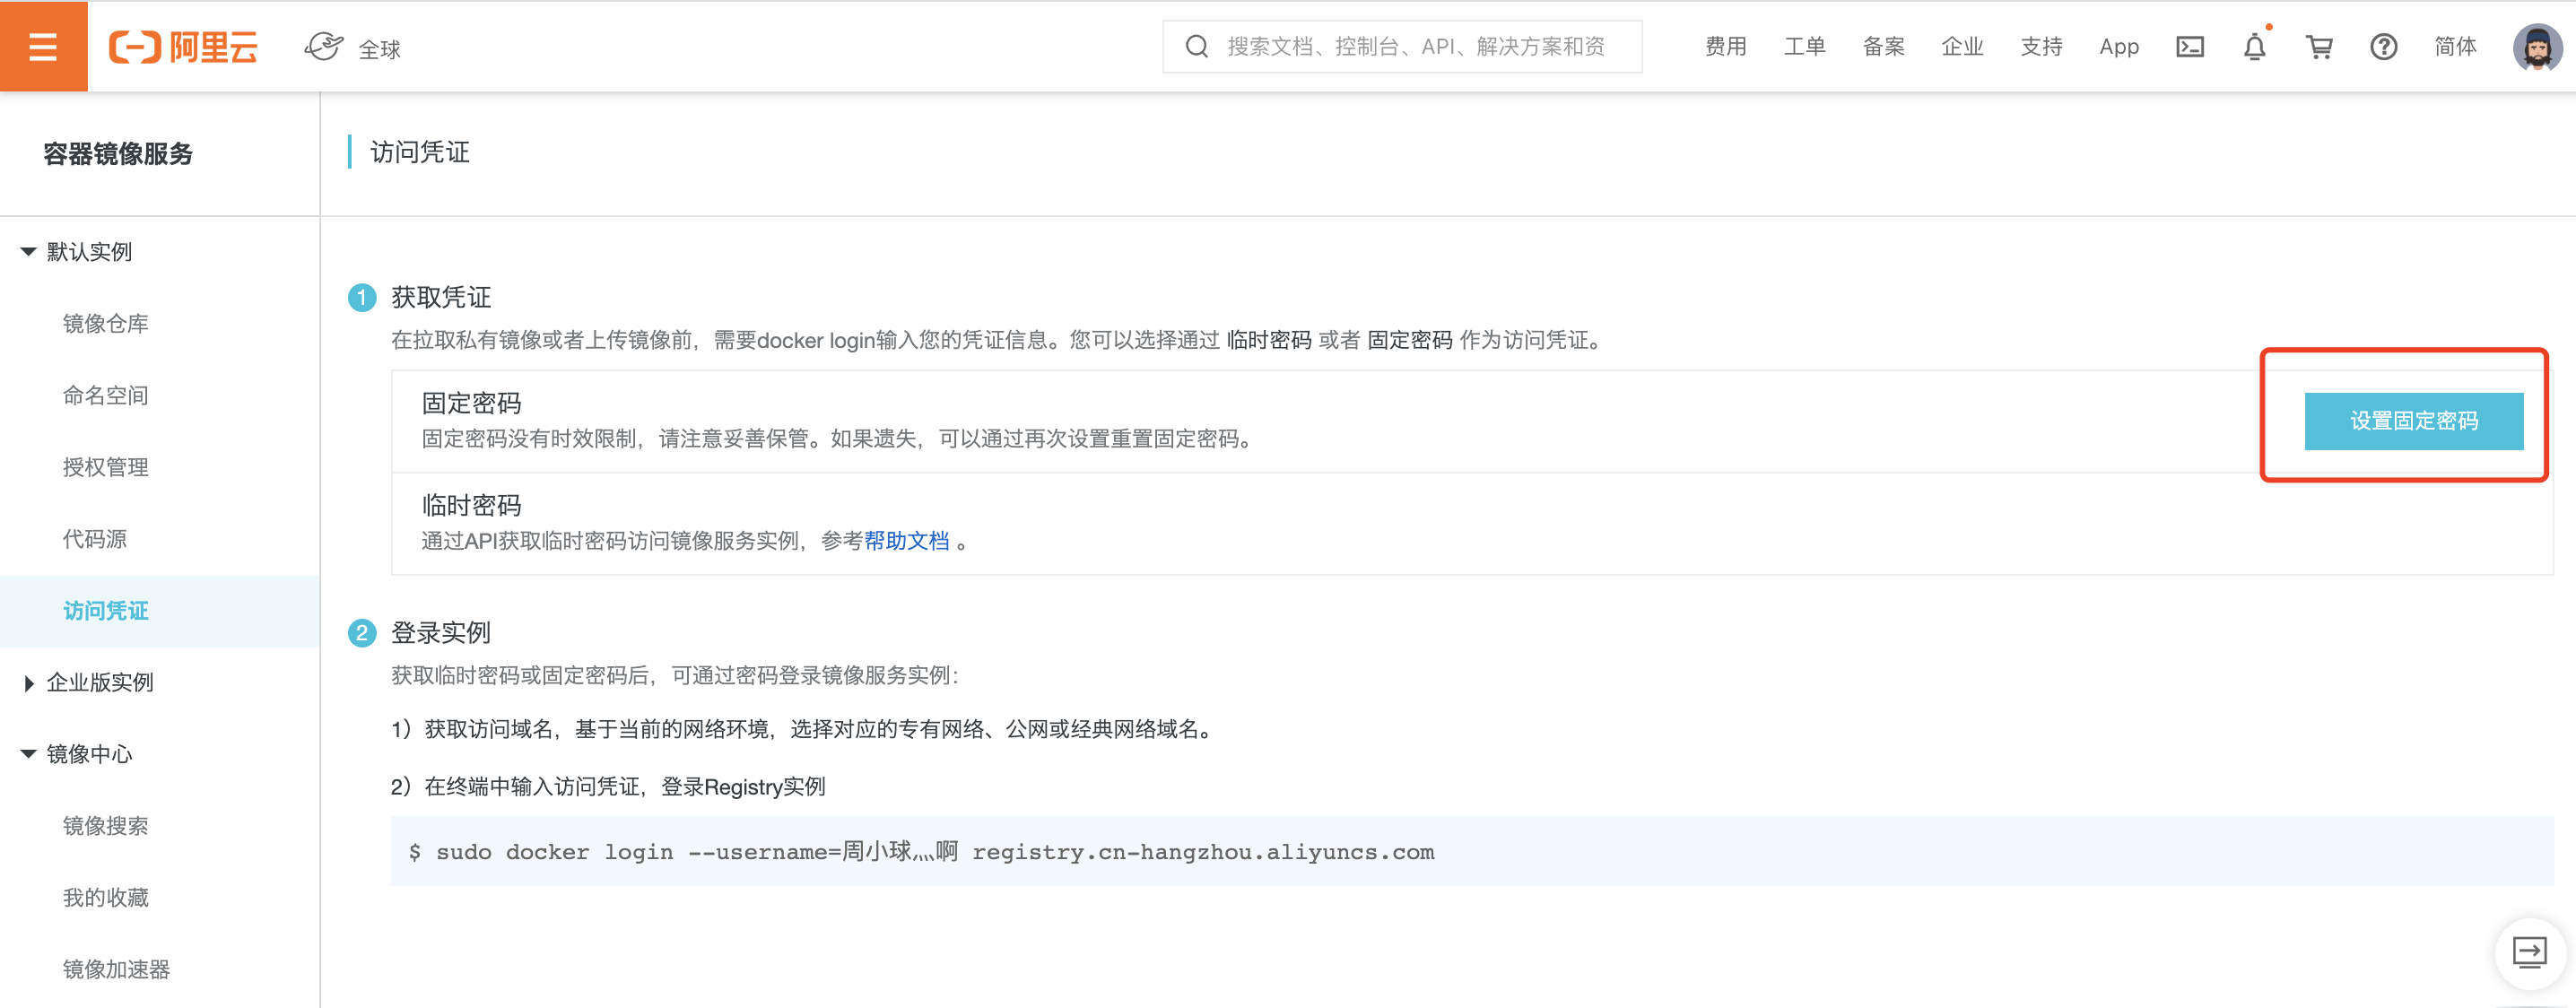This screenshot has height=1008, width=2576.
Task: Click the help question mark icon
Action: pyautogui.click(x=2384, y=46)
